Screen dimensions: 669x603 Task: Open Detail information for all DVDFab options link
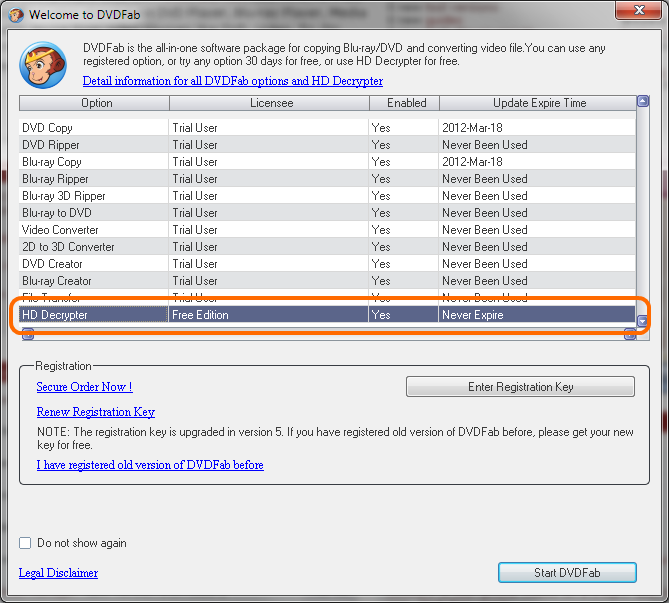(233, 81)
